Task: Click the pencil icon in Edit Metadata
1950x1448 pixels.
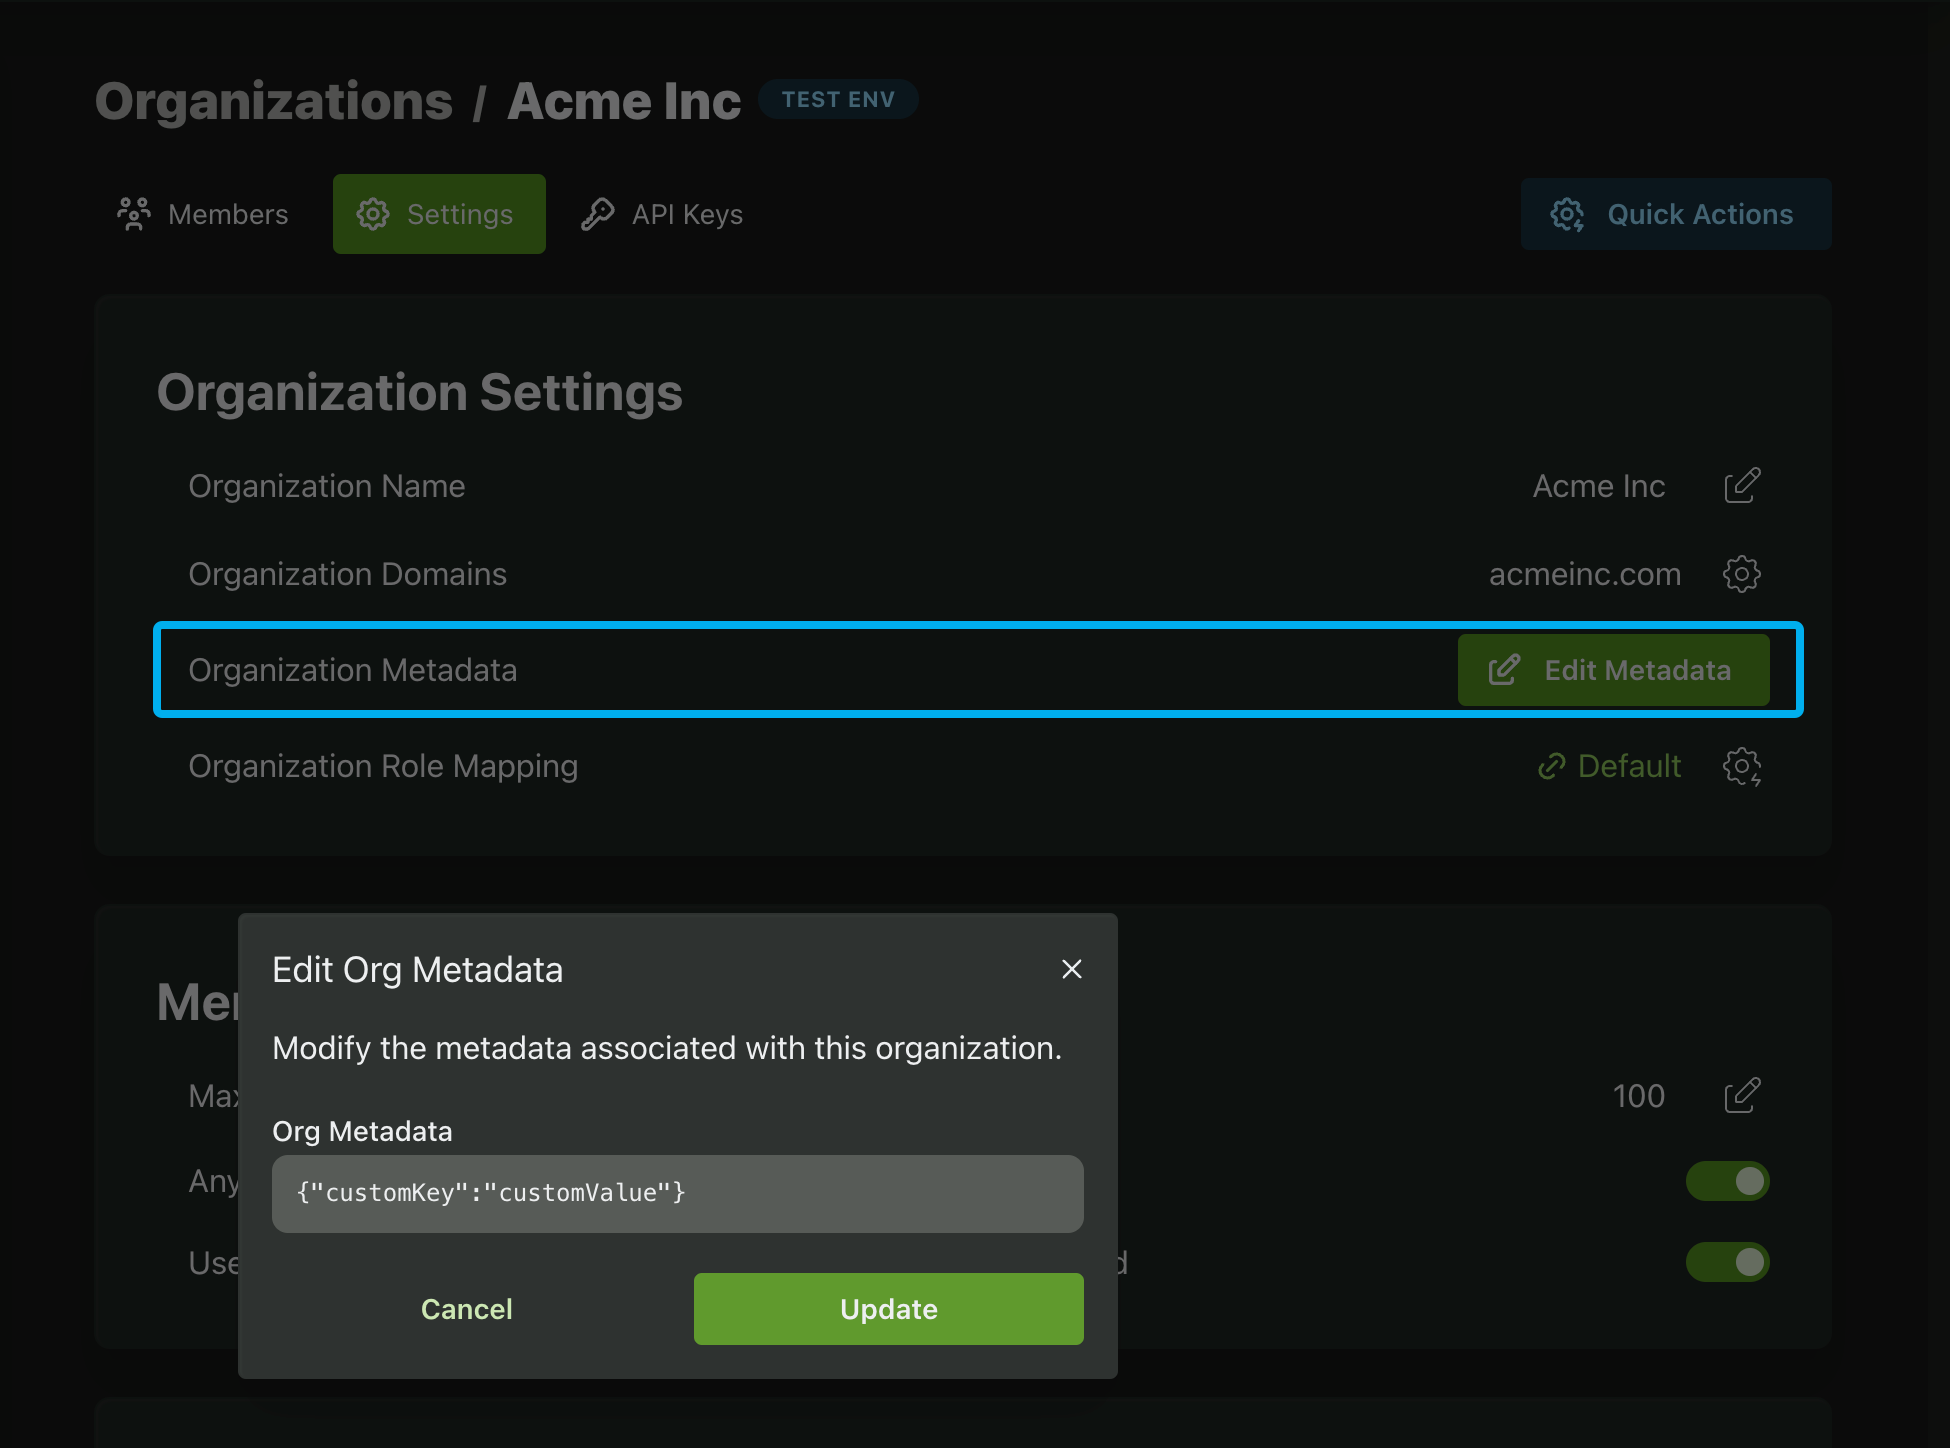Action: 1504,670
